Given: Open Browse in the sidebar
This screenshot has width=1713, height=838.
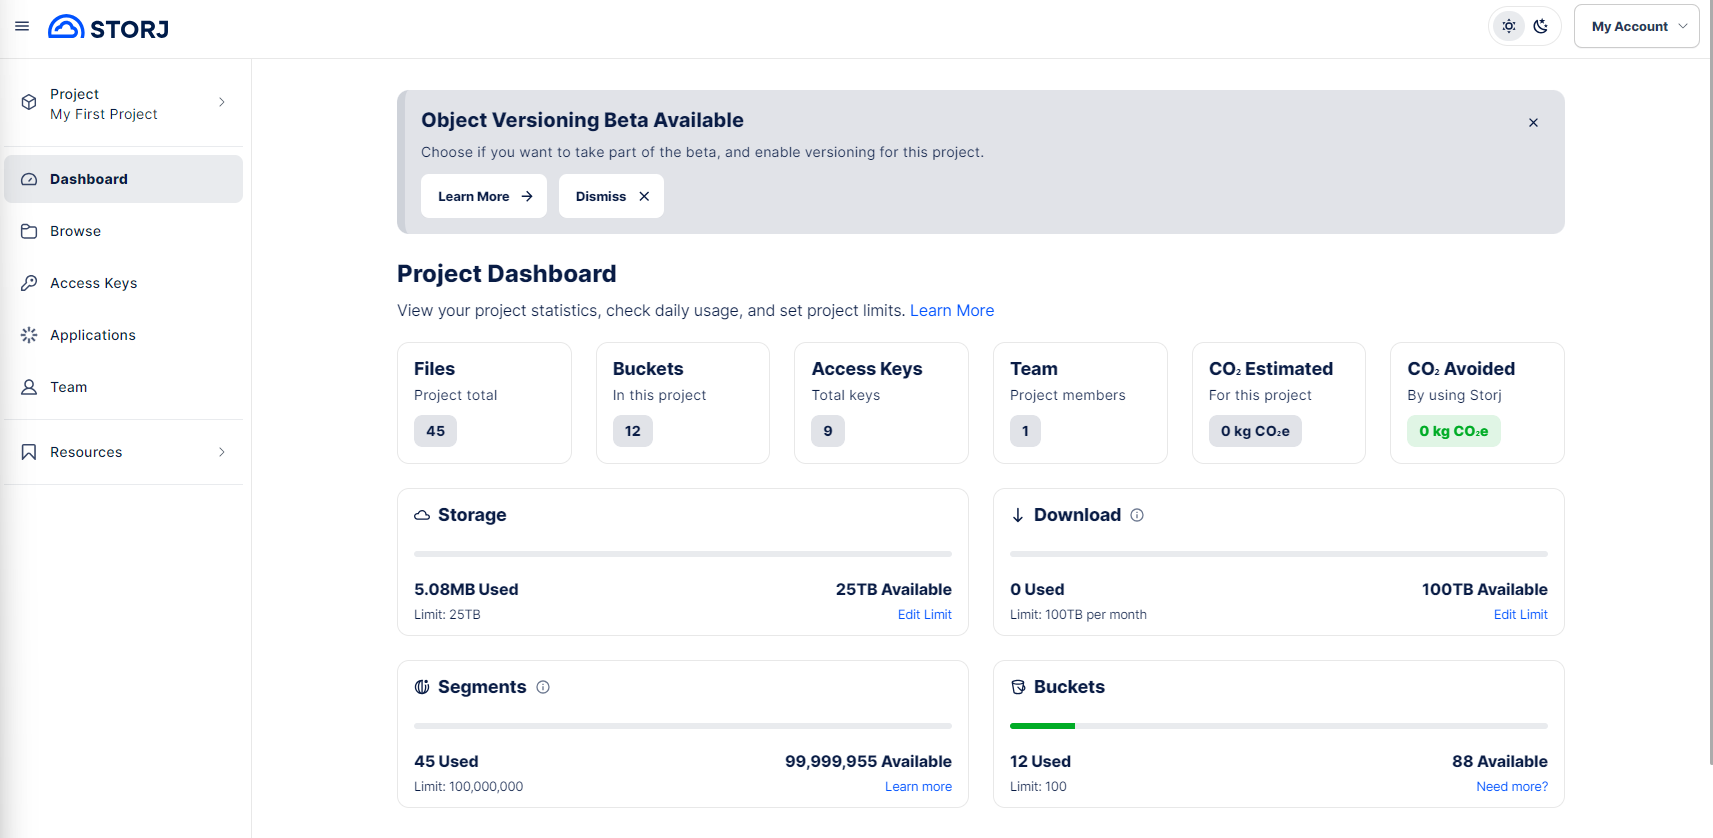Looking at the screenshot, I should coord(75,231).
